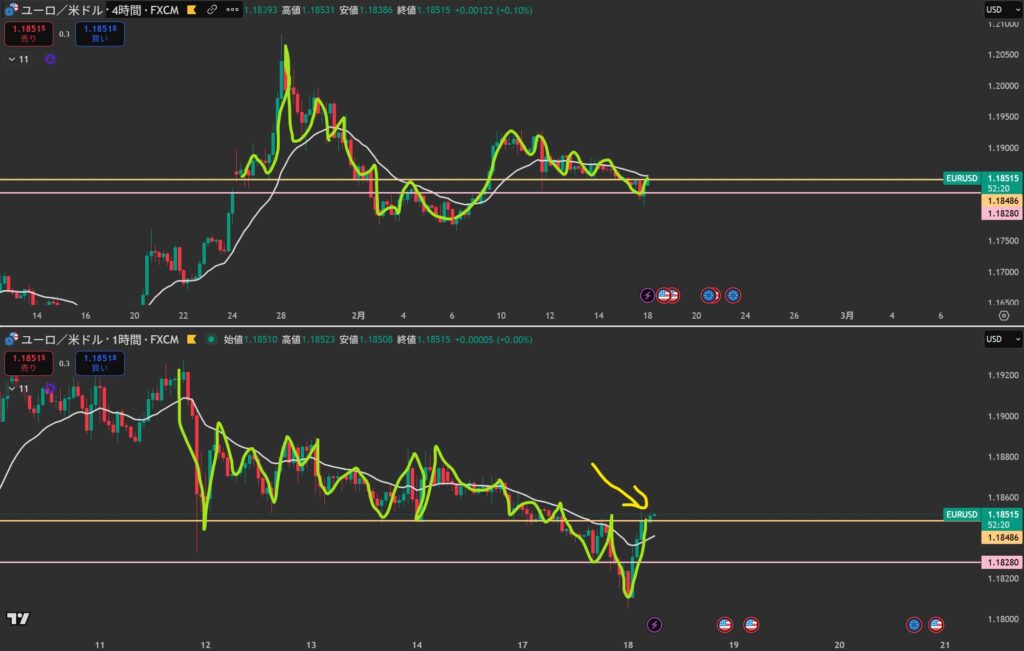Click the TradingView logo in lower chart corner
This screenshot has height=651, width=1024.
tap(17, 619)
